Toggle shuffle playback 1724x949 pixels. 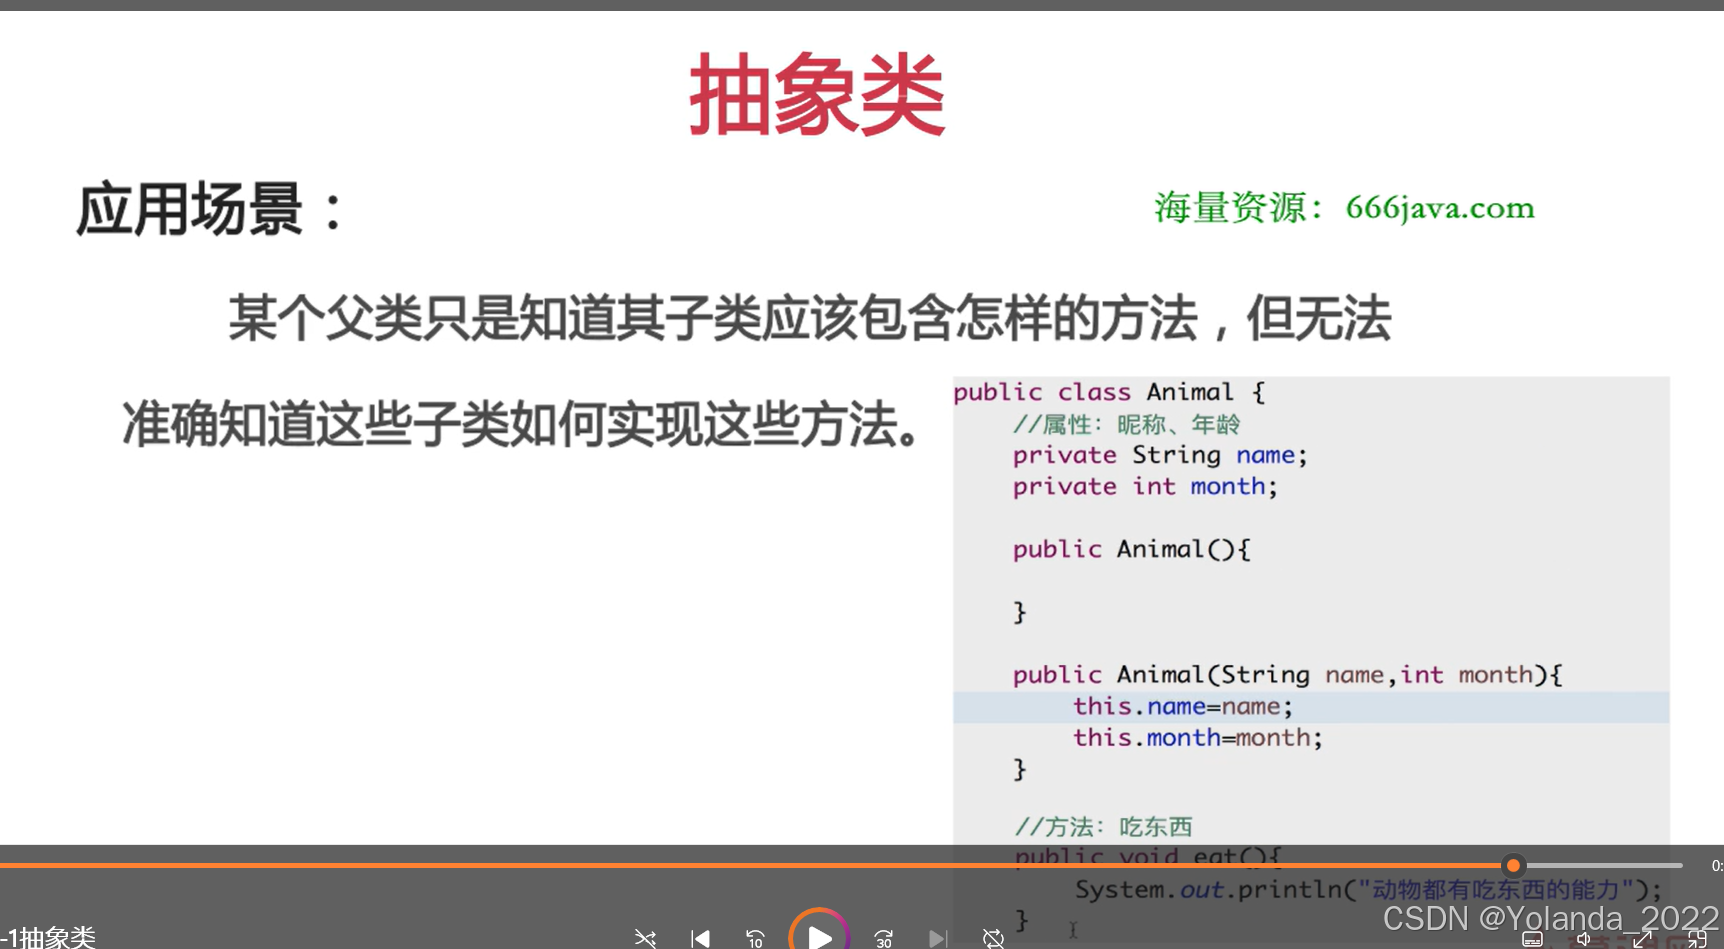645,938
